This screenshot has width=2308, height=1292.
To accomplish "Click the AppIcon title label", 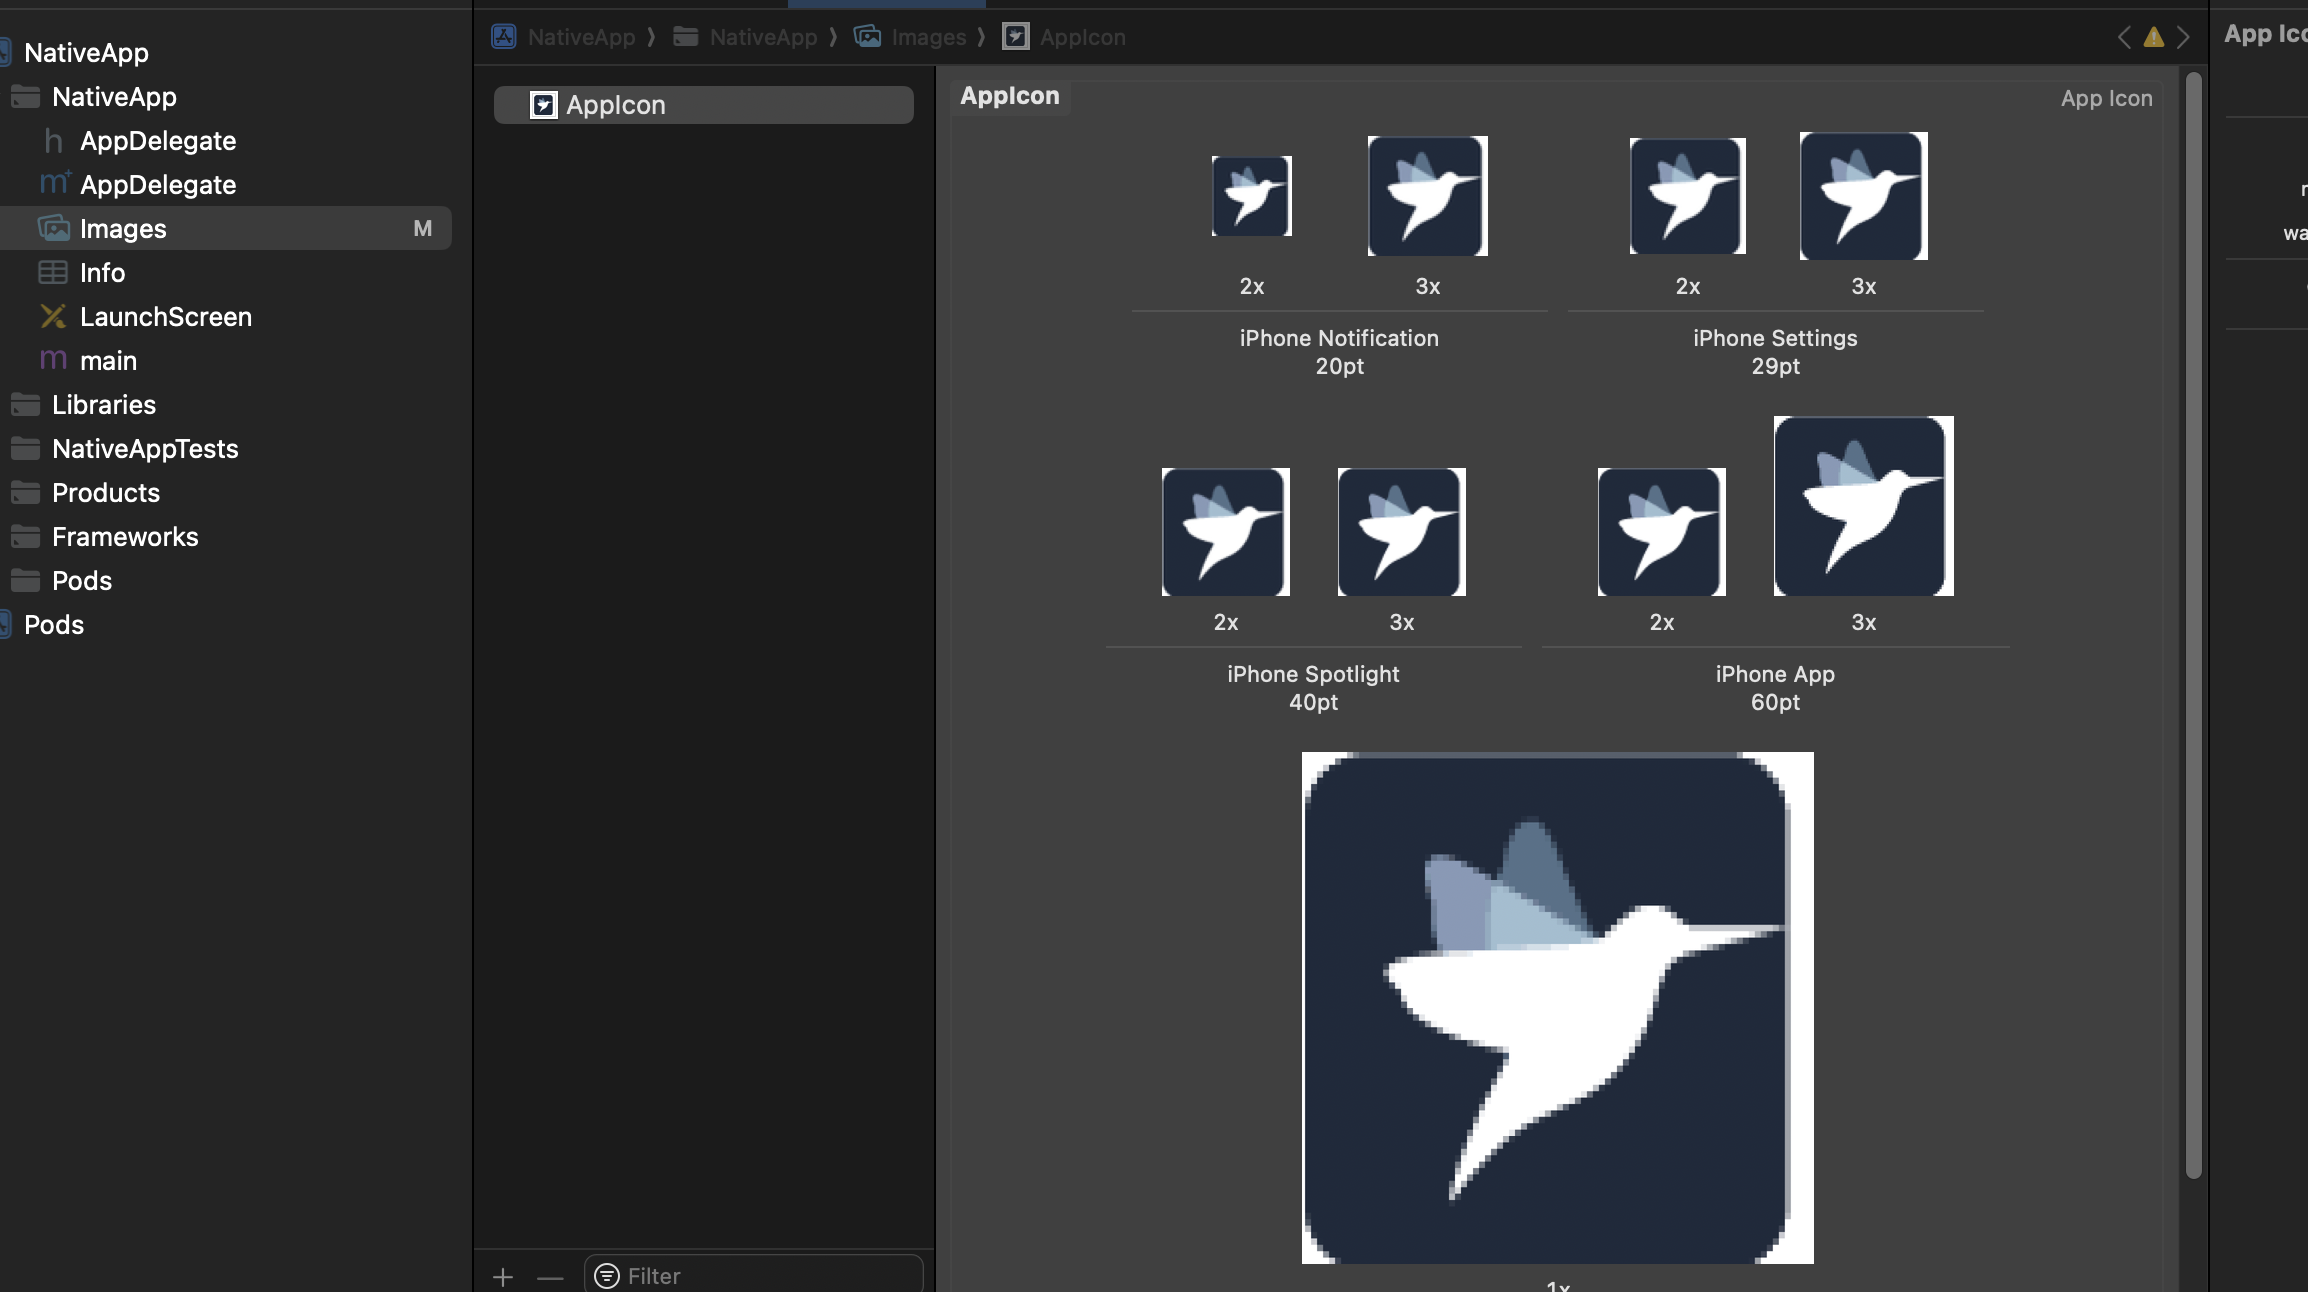I will [x=1010, y=96].
